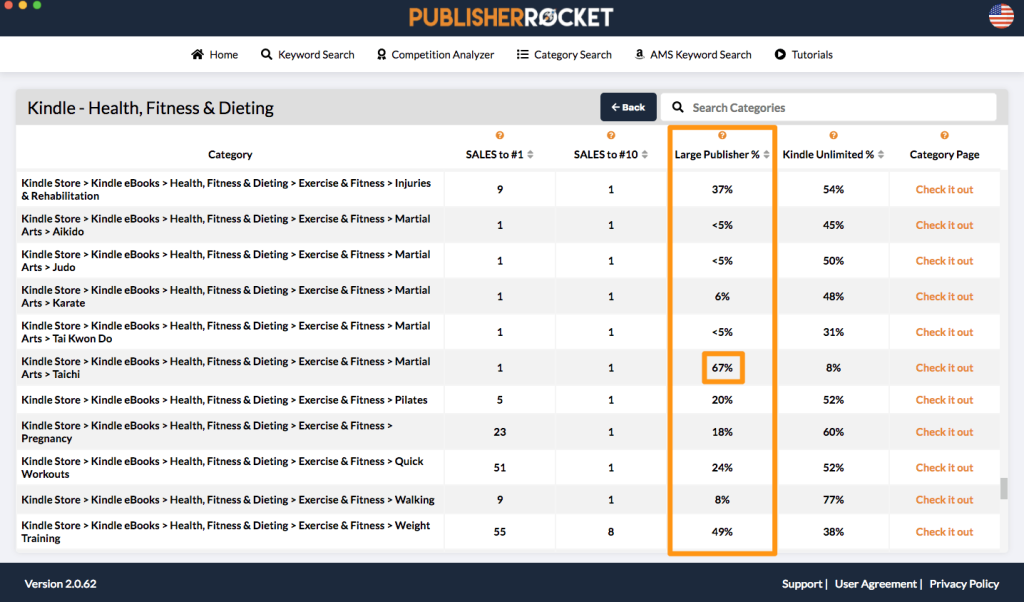Open the Support link in footer
Viewport: 1024px width, 602px height.
pos(802,584)
